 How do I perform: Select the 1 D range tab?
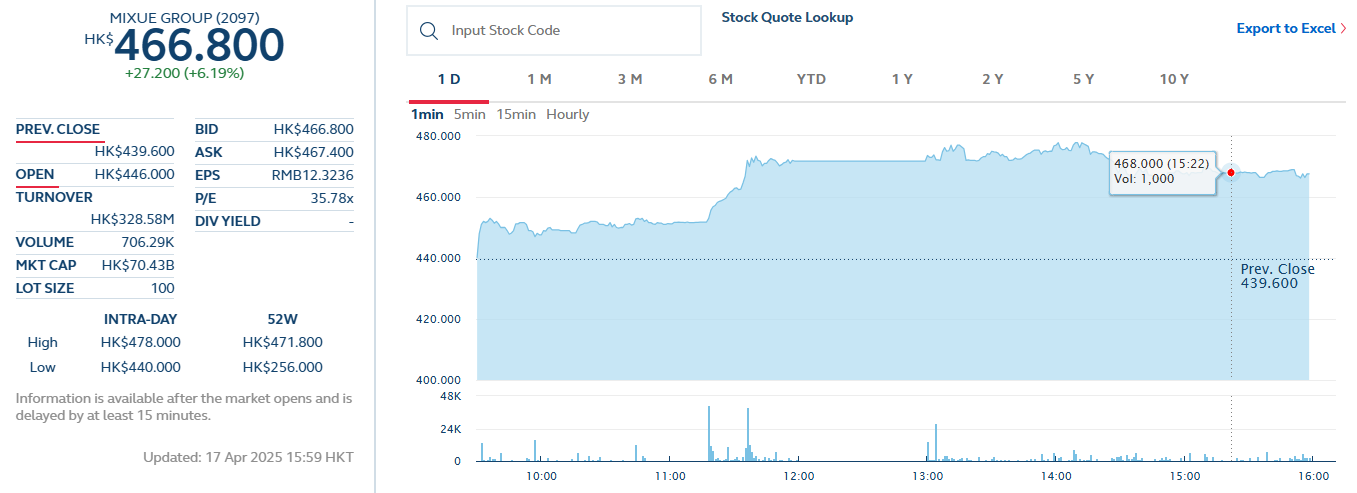tap(449, 79)
